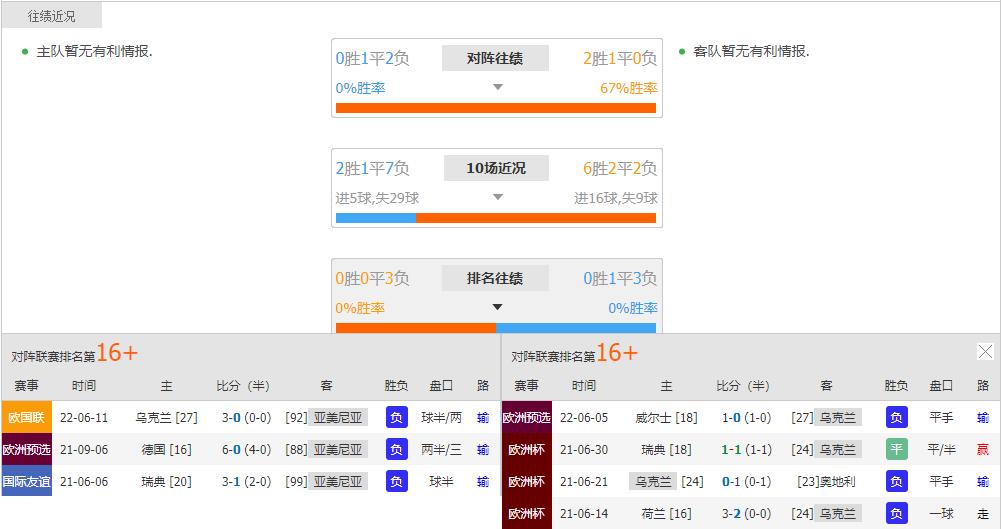Click 乌克兰 home team in 21-06-21 row
1001x529 pixels.
(x=653, y=481)
